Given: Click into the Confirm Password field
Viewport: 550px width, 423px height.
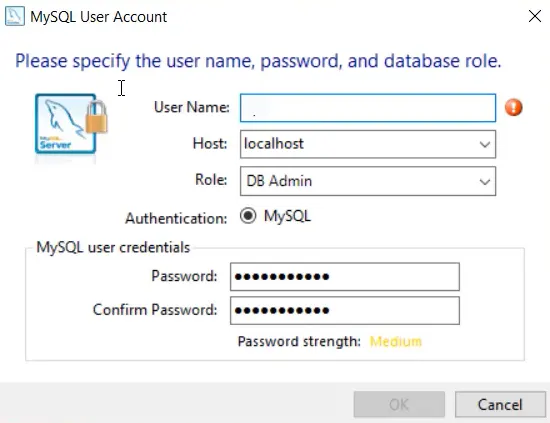Looking at the screenshot, I should [x=345, y=310].
